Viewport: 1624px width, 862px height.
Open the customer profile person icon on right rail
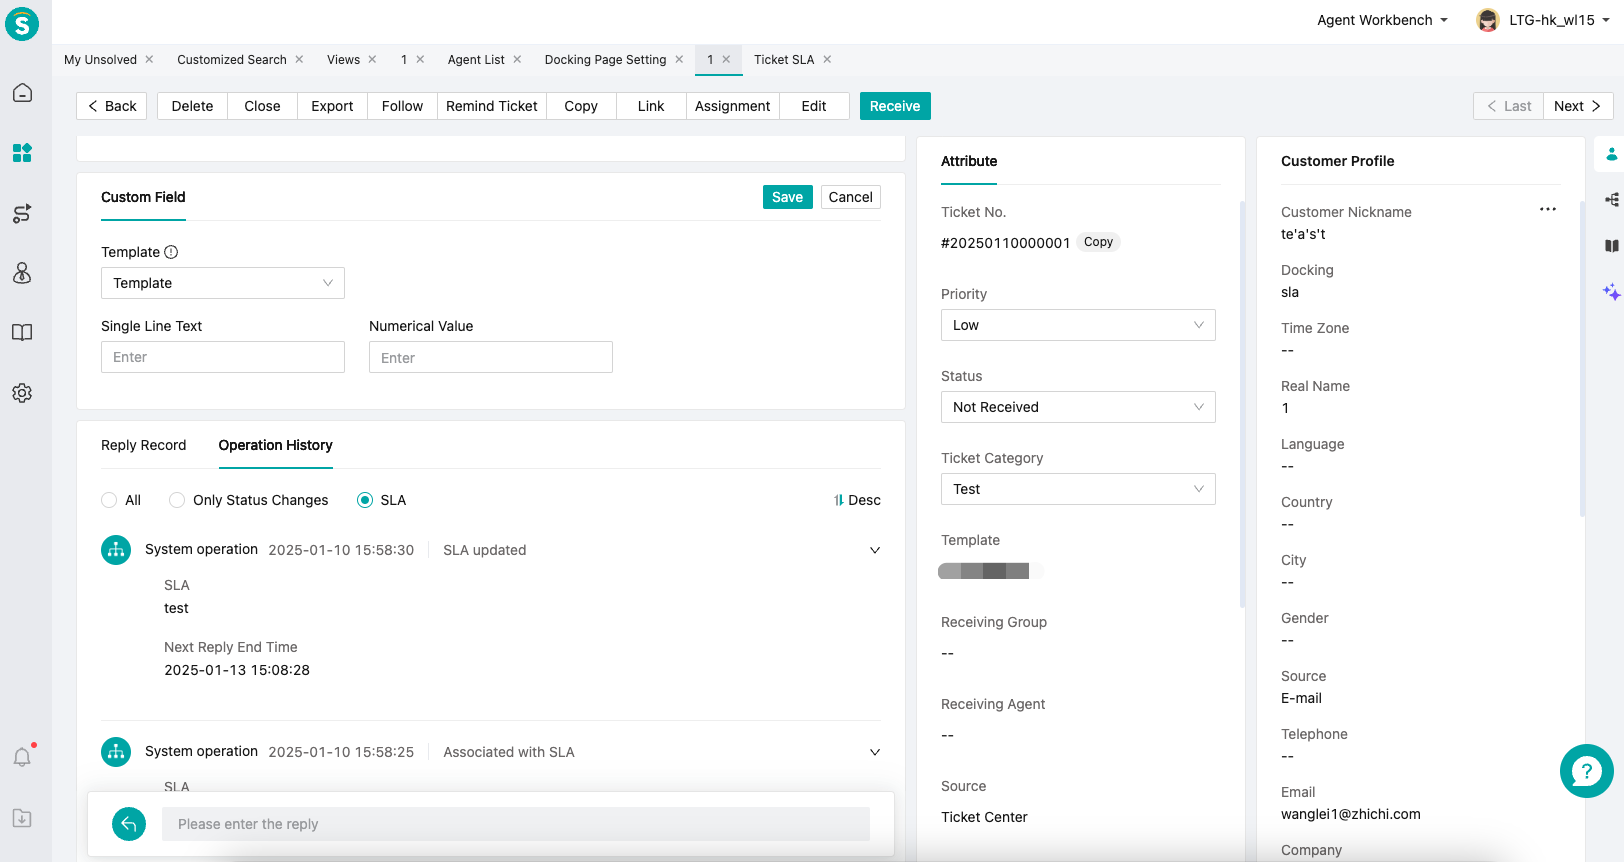(1611, 154)
